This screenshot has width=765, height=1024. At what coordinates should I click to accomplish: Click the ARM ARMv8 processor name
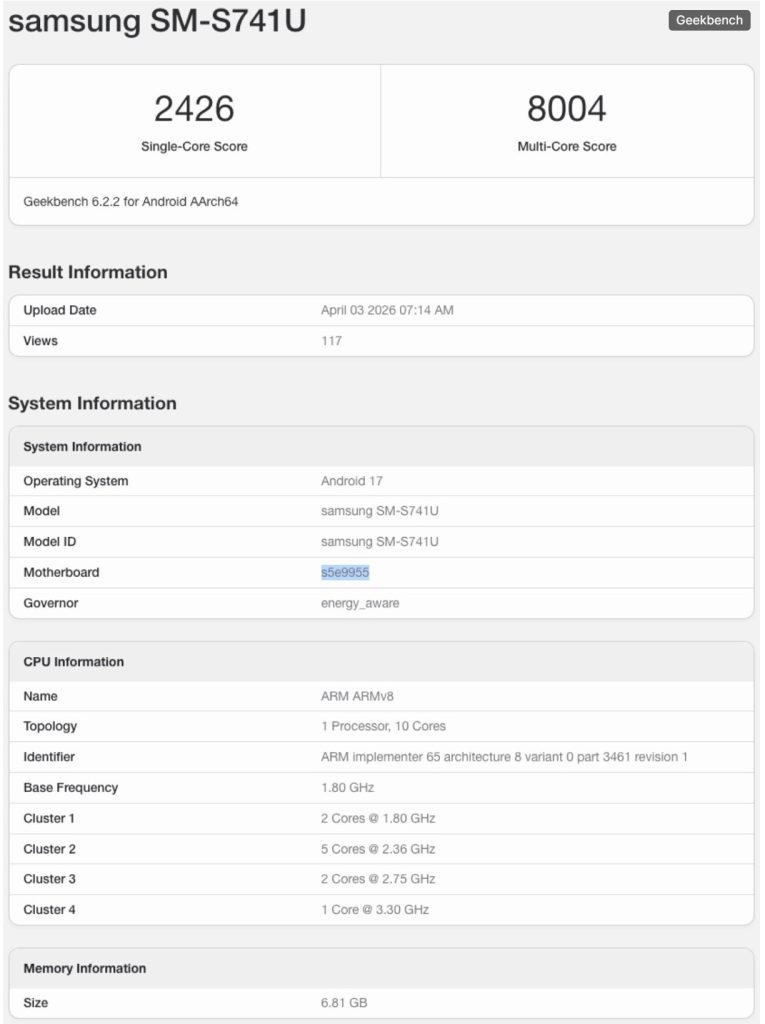(x=357, y=697)
